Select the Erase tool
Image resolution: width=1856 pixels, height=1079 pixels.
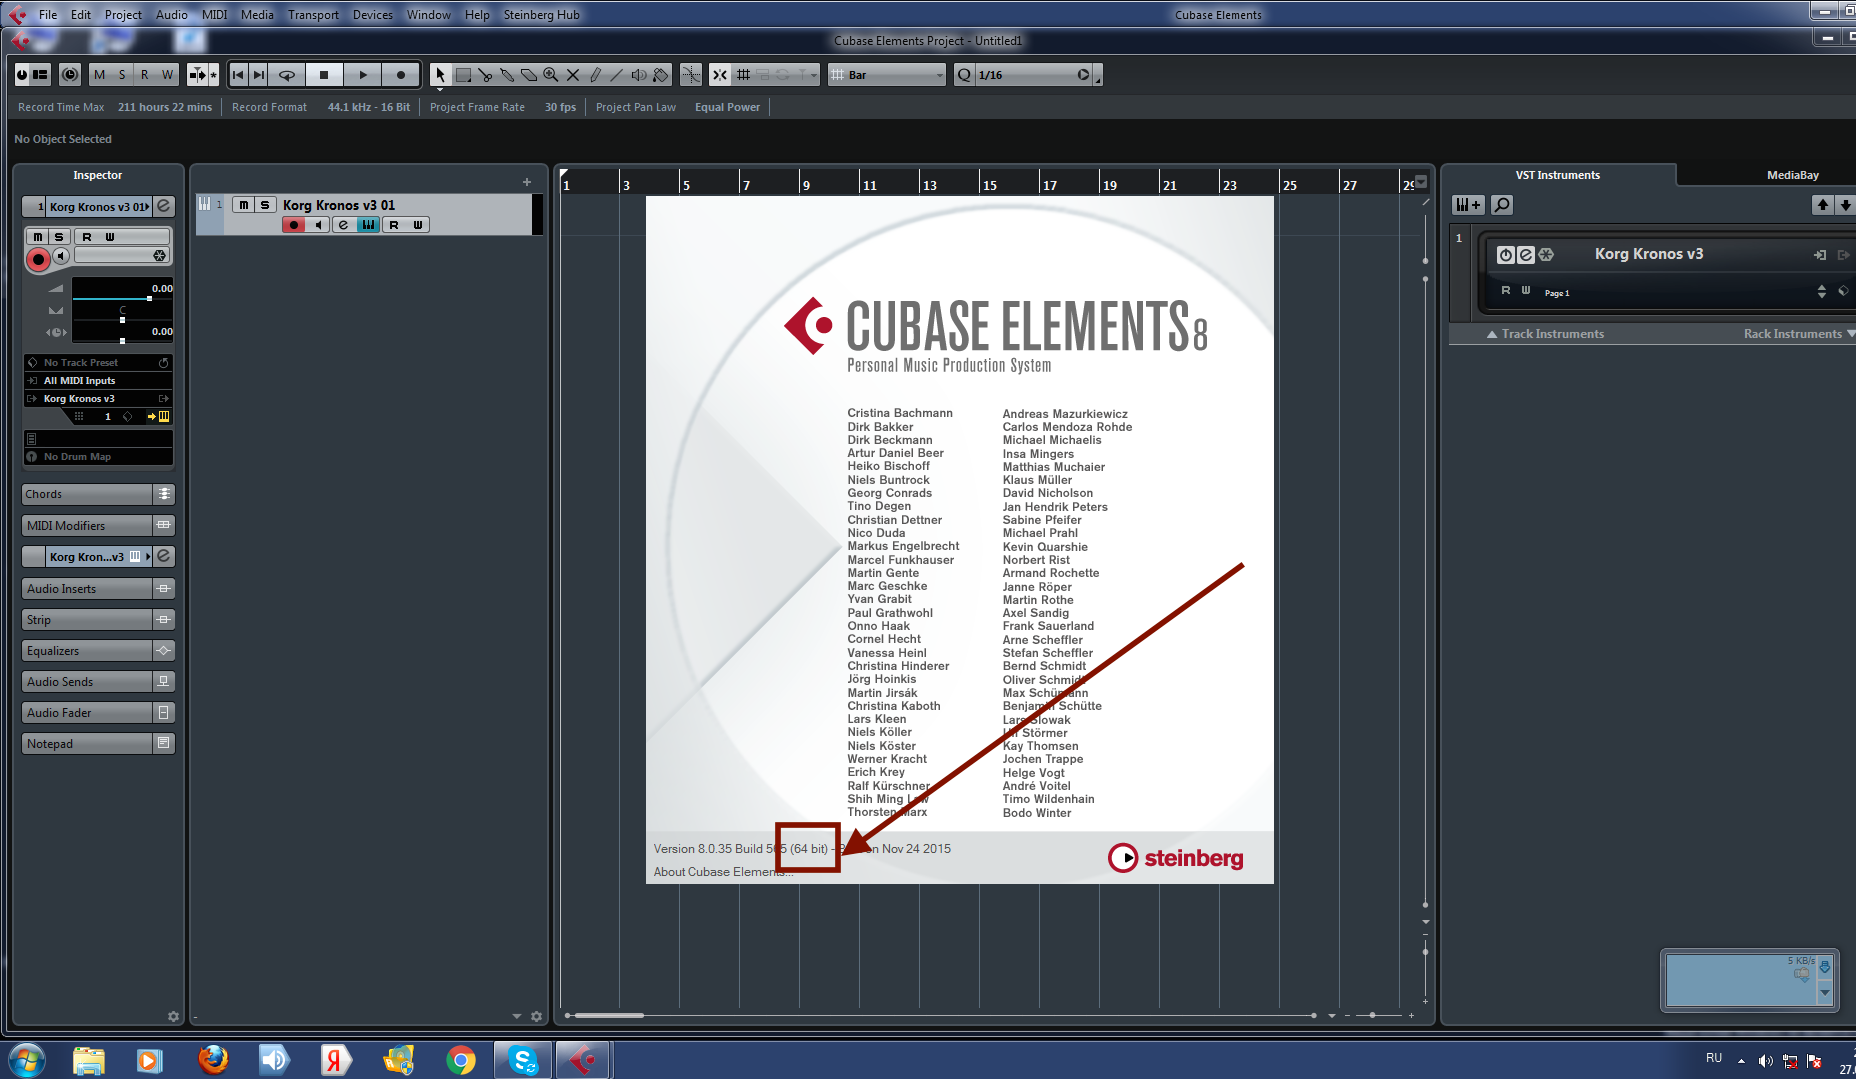pyautogui.click(x=529, y=75)
